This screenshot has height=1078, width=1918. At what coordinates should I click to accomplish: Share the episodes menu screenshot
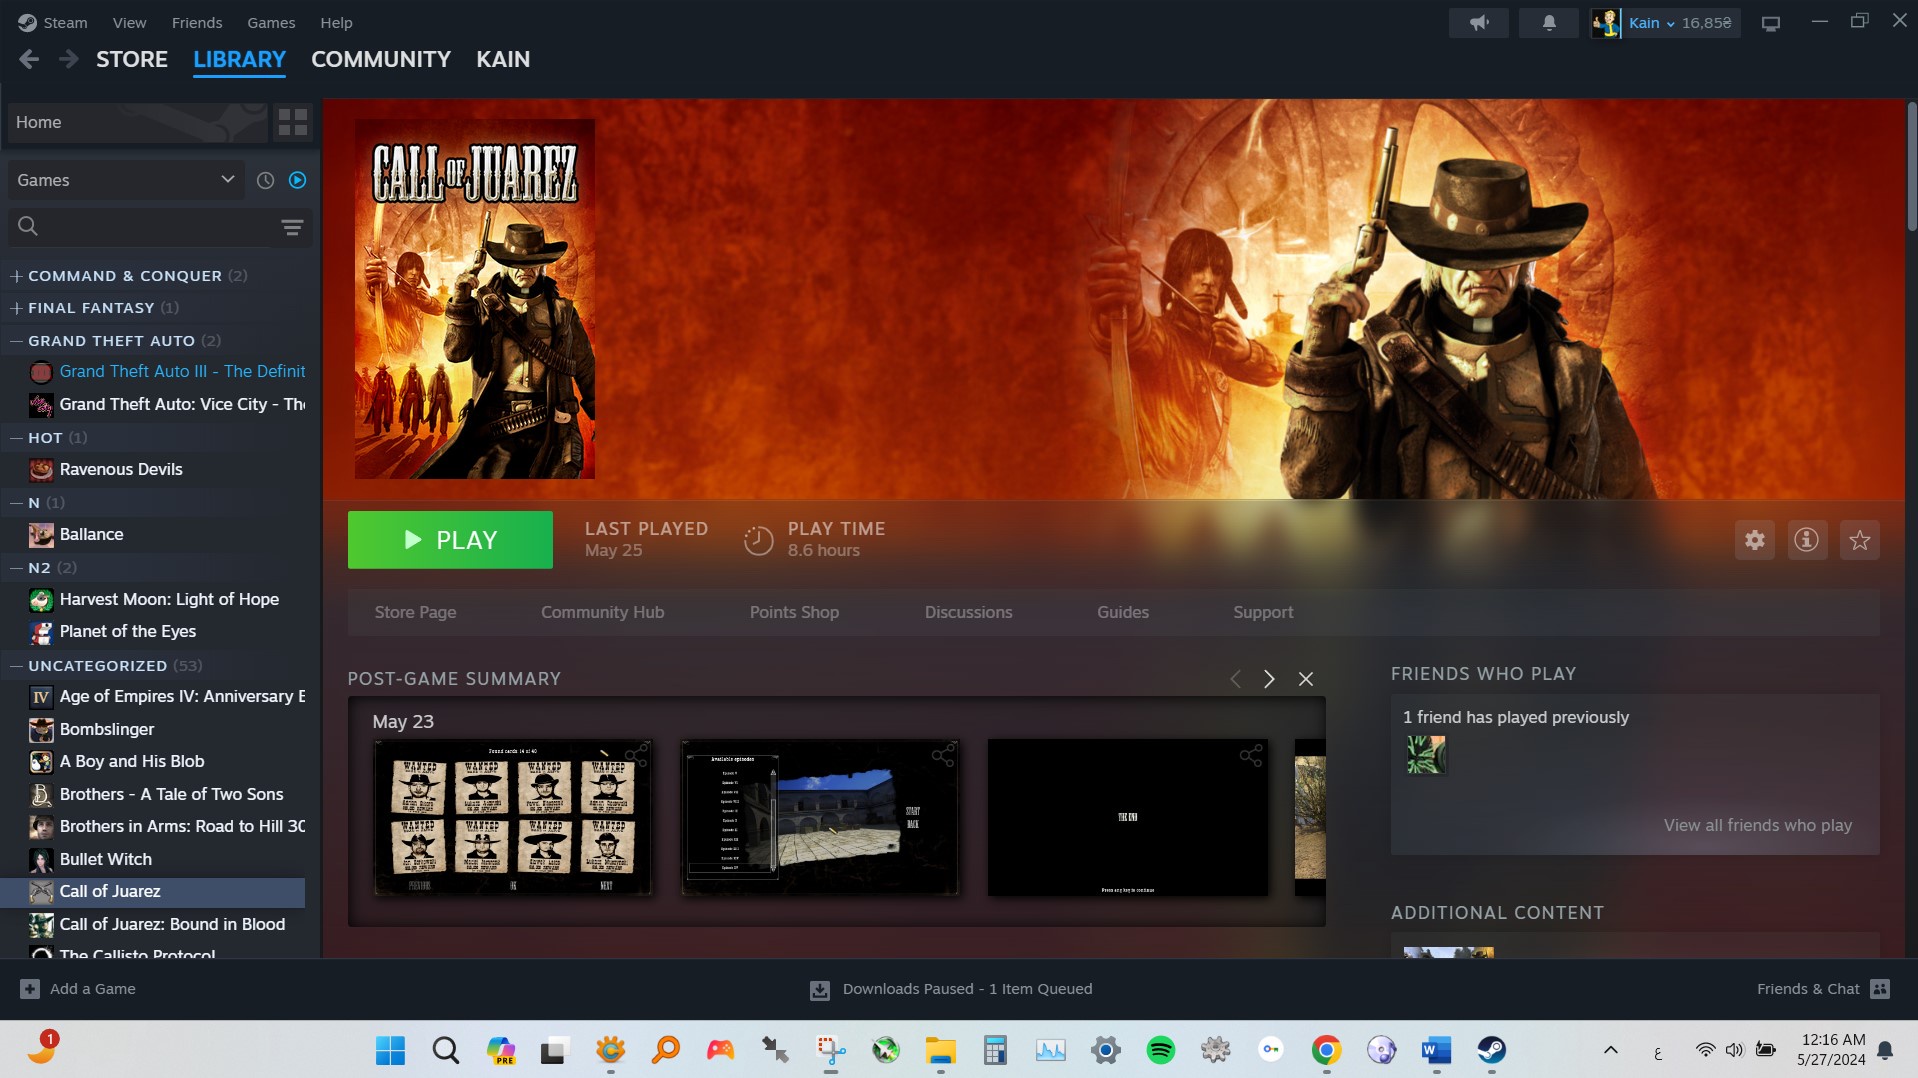[943, 755]
